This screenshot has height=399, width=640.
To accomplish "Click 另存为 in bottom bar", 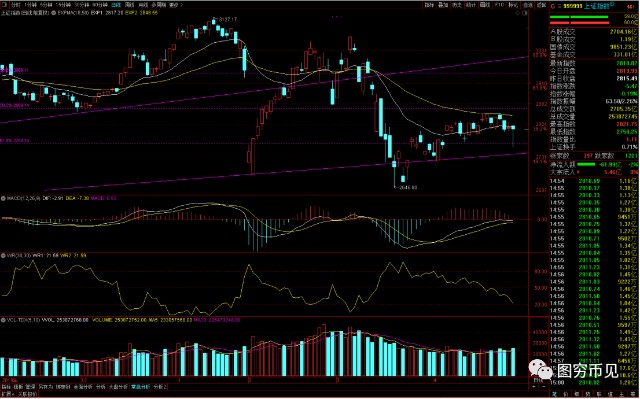I will (x=47, y=386).
